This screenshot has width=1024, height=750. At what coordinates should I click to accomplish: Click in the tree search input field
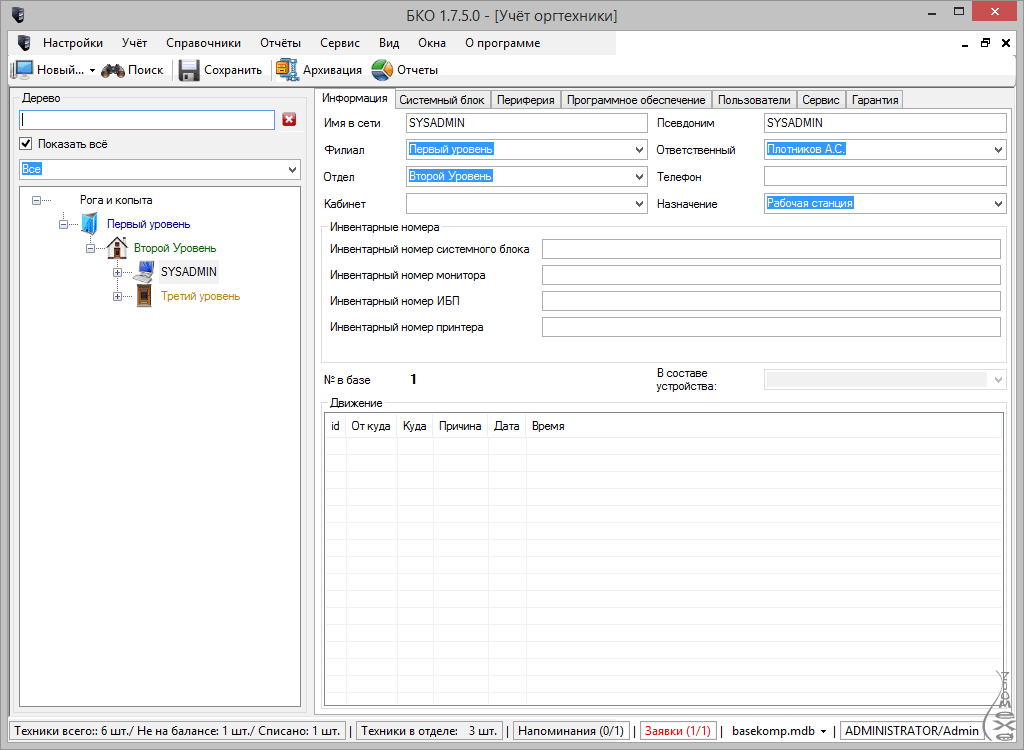(147, 120)
